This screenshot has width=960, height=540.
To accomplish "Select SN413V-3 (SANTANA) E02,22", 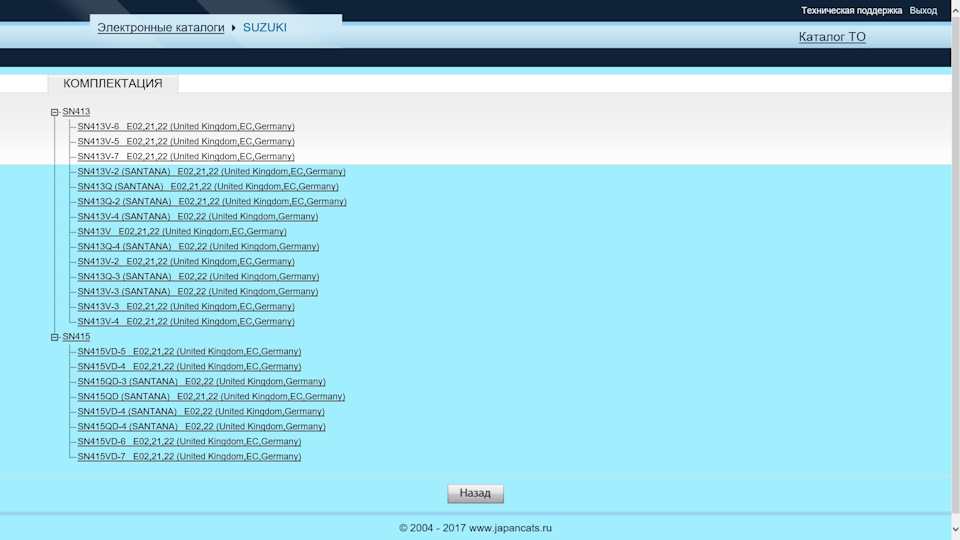I will 198,291.
